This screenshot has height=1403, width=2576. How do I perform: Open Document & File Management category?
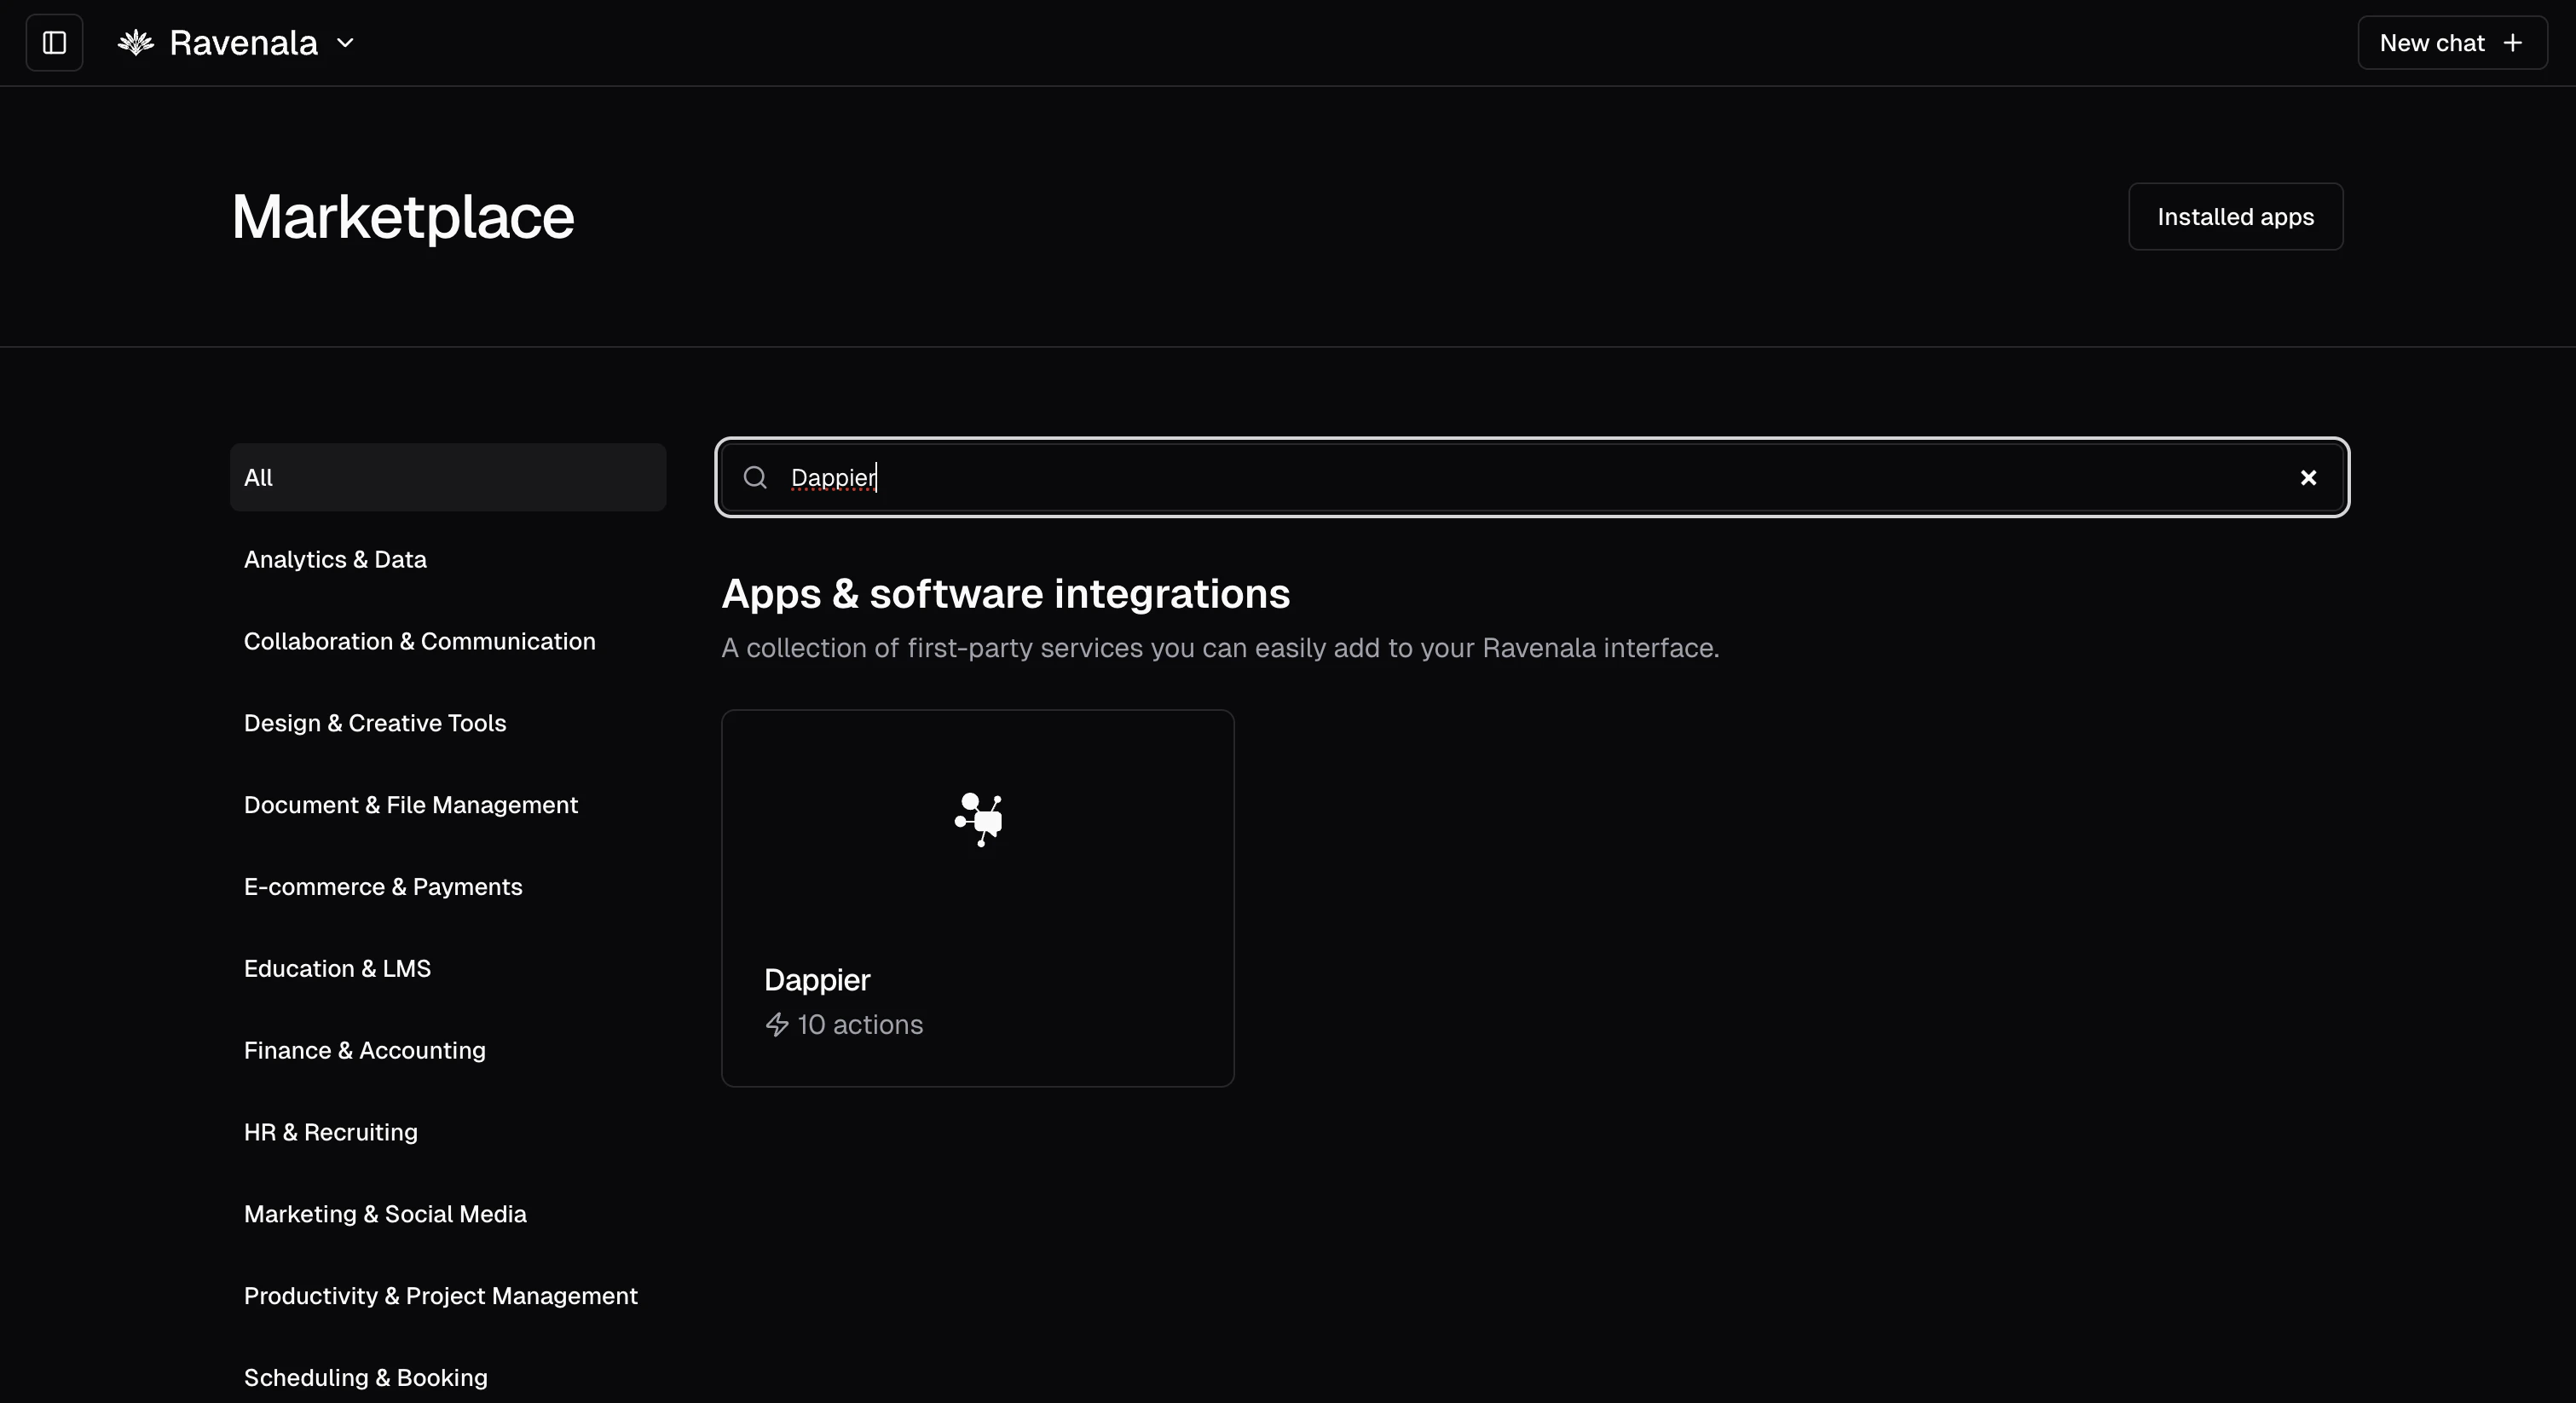tap(410, 806)
